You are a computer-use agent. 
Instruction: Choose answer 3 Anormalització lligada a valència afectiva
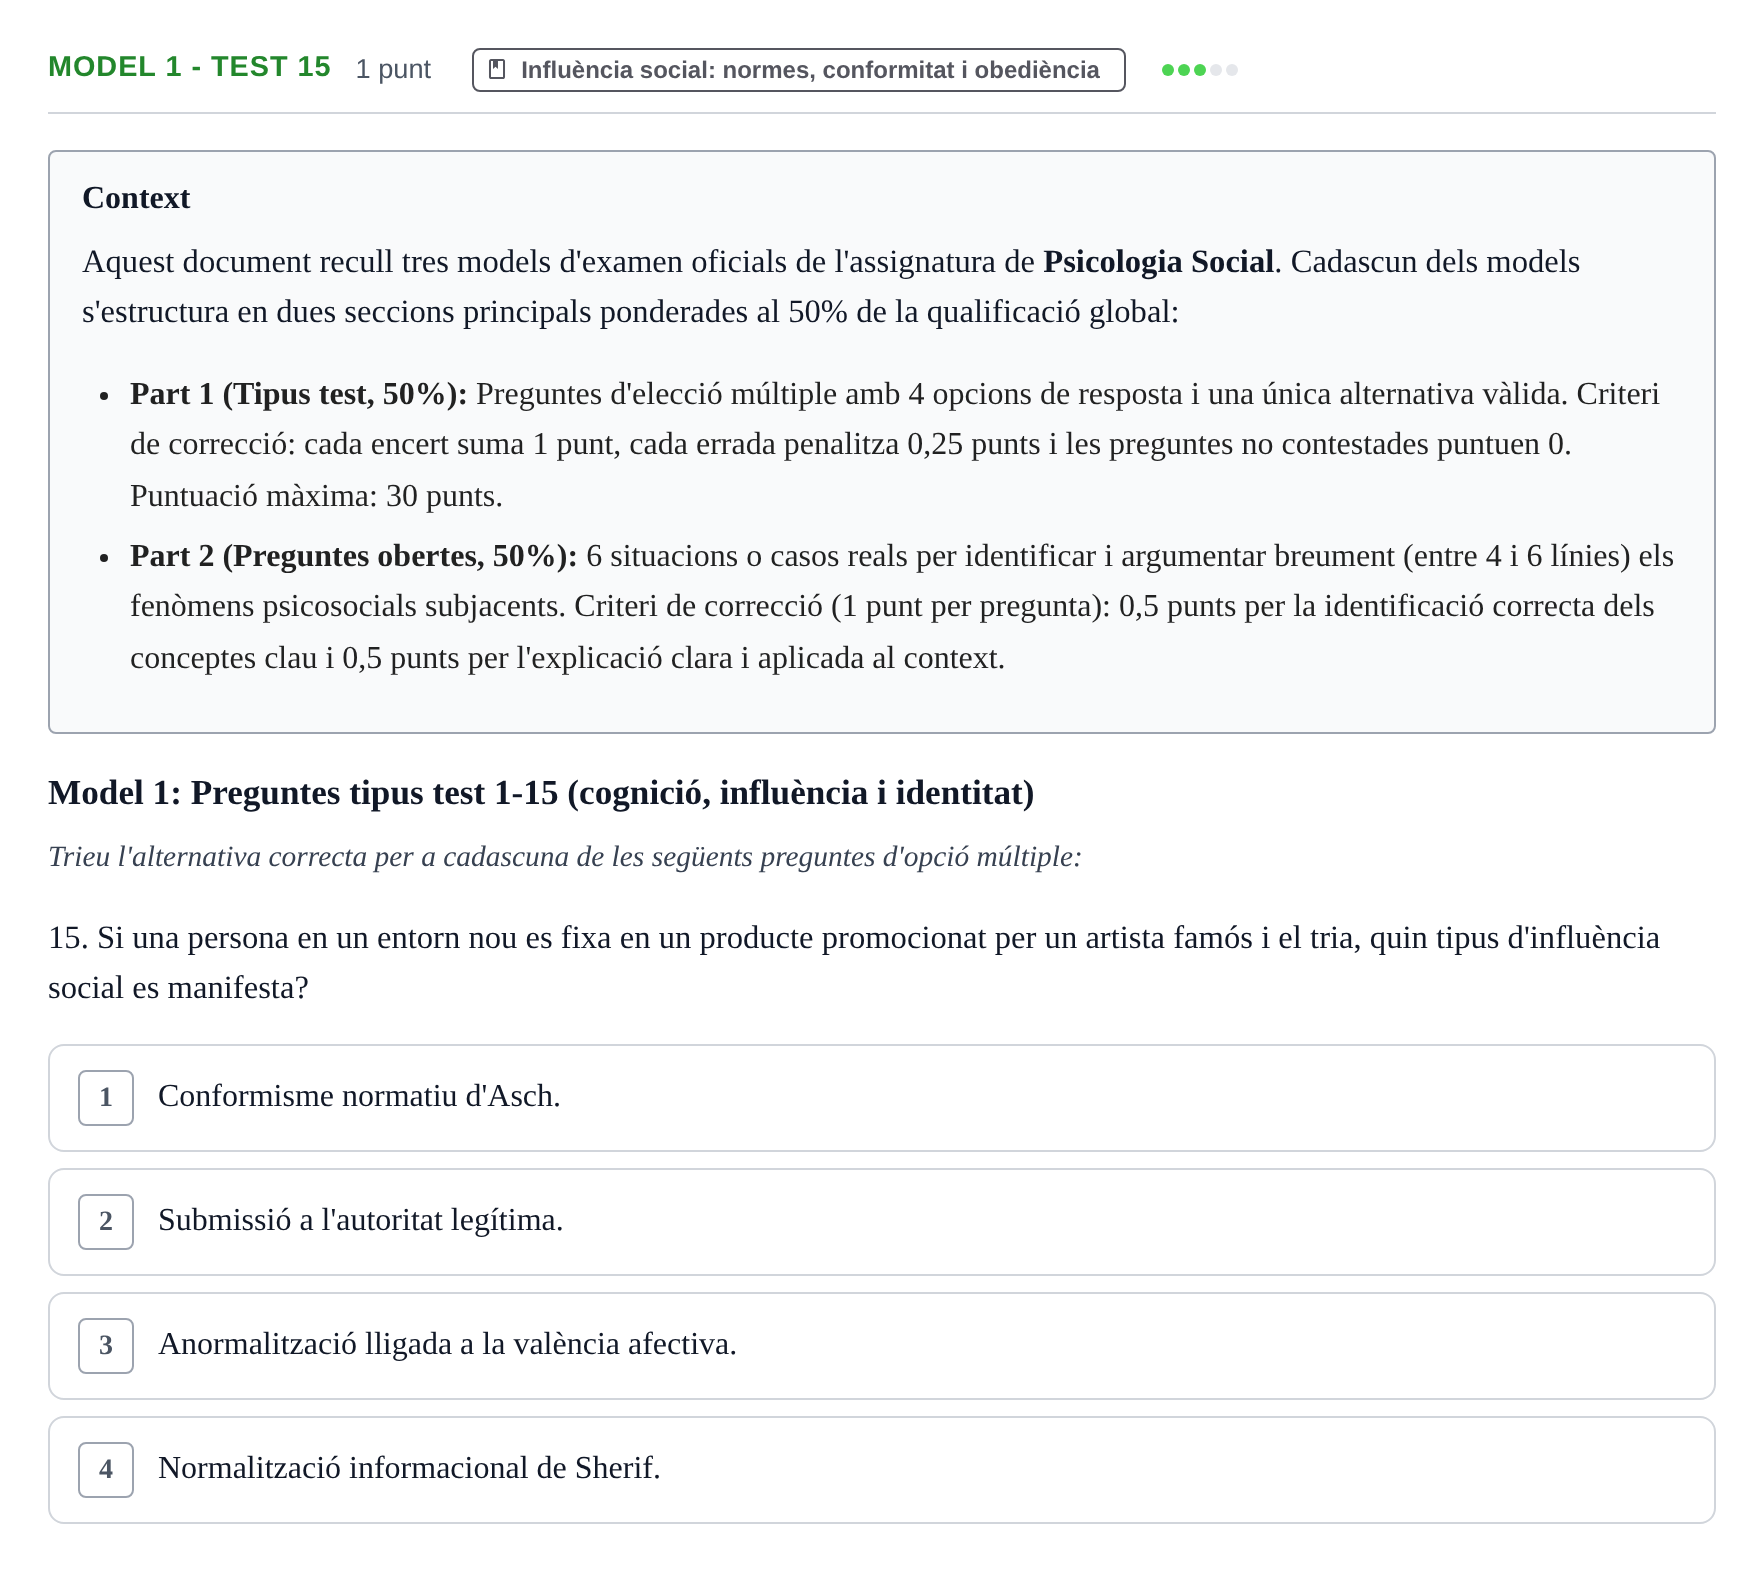point(881,1345)
